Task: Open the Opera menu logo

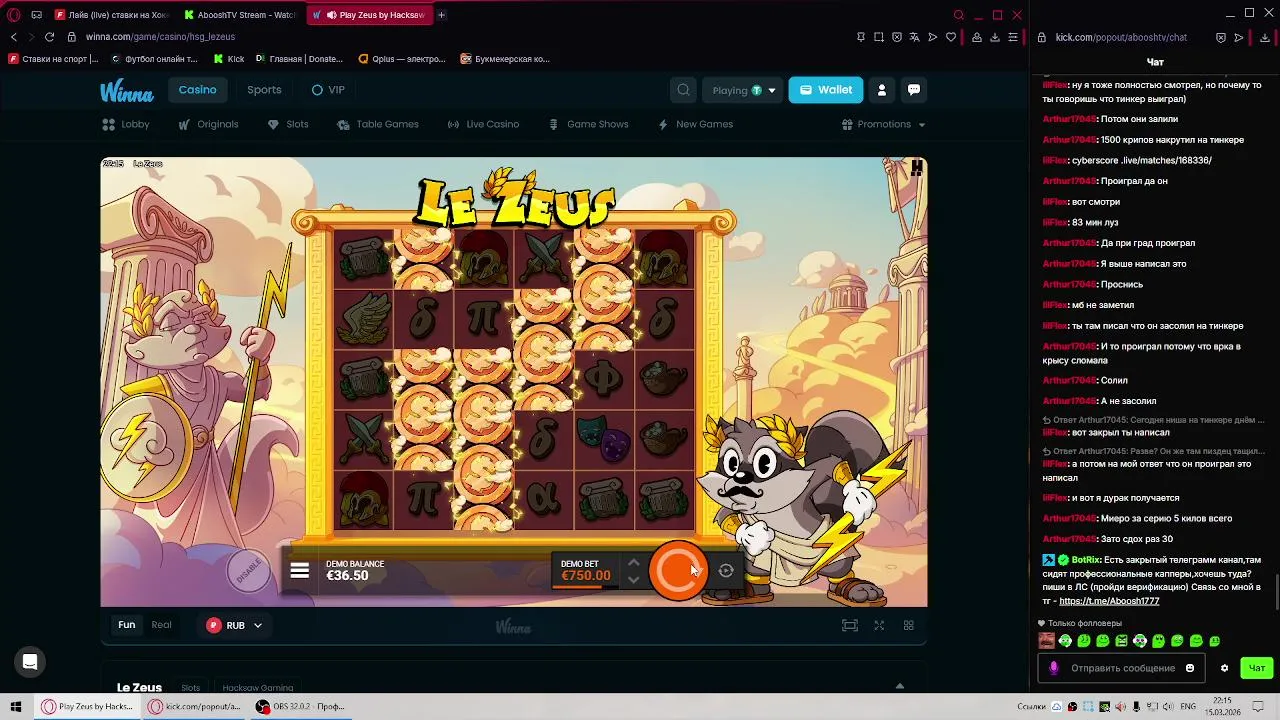Action: (x=14, y=15)
